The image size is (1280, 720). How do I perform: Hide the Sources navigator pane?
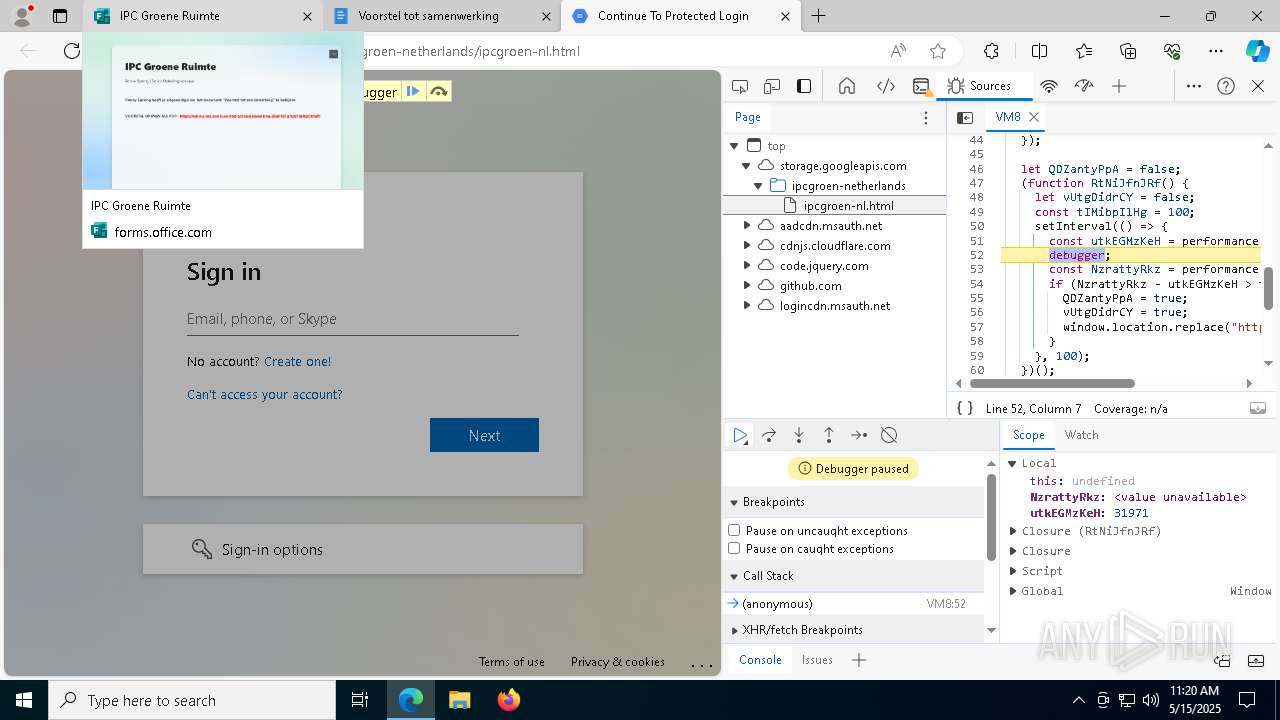[x=965, y=118]
